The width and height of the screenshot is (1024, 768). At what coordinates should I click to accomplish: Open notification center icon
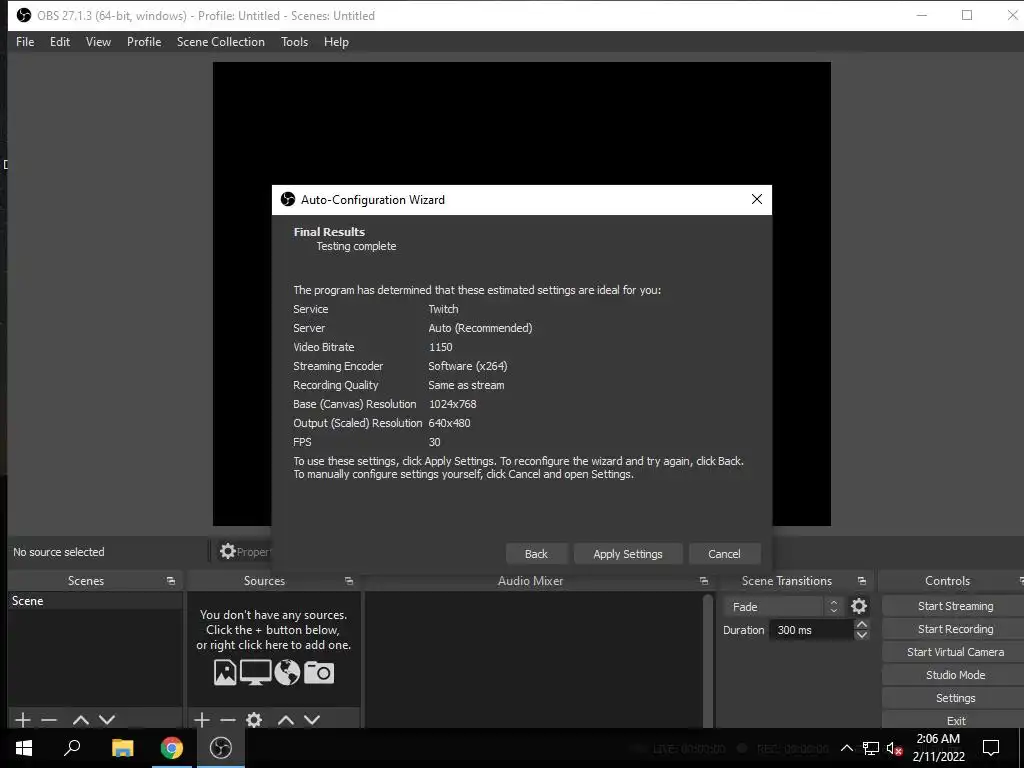(x=991, y=748)
